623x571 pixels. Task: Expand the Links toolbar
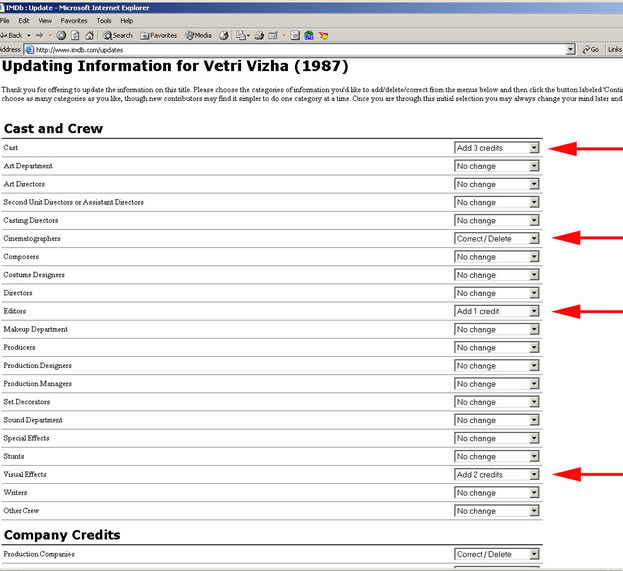614,50
